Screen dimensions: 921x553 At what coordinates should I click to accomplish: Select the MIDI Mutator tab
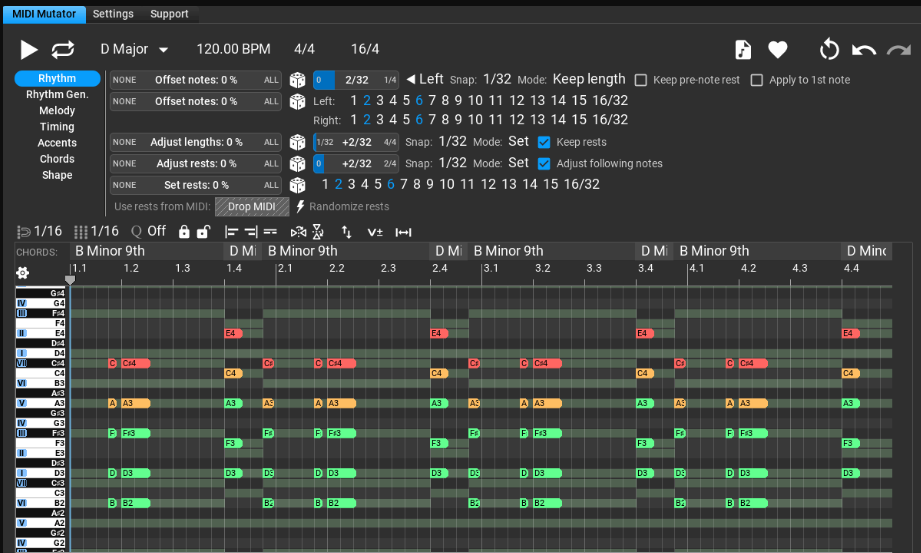44,14
